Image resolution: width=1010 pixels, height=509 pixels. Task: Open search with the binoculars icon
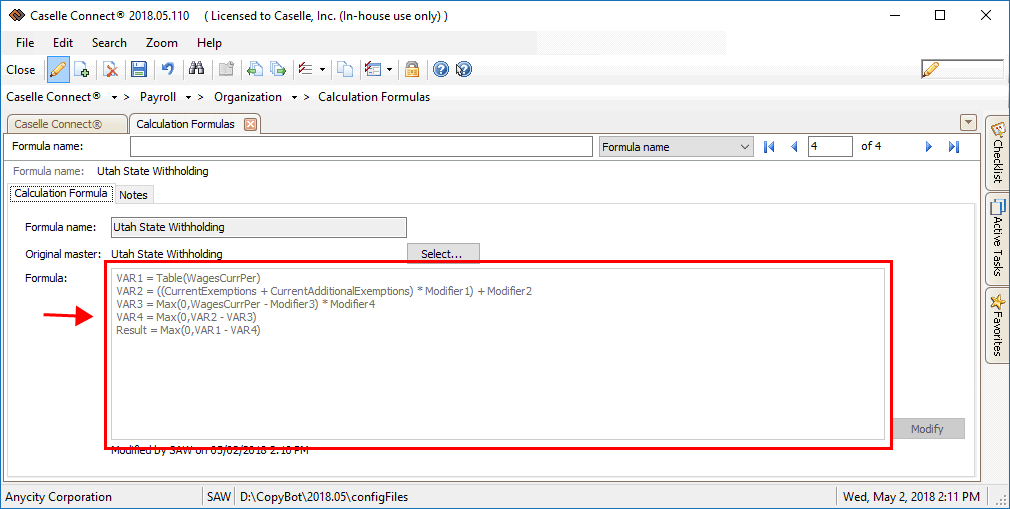pyautogui.click(x=196, y=68)
